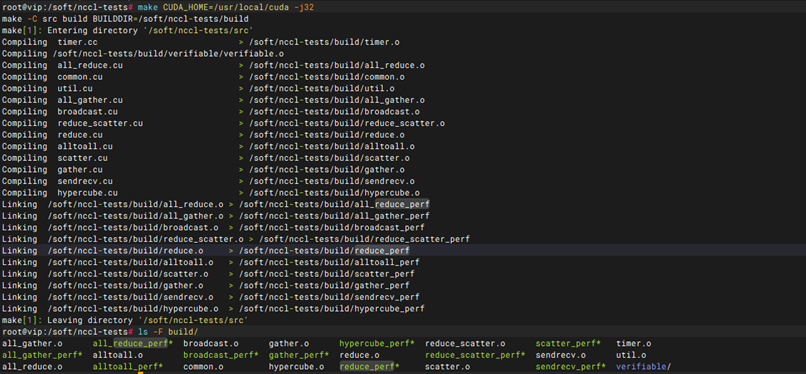The height and width of the screenshot is (374, 806).
Task: Select /soft/nccl-tests/build/sendrecv_perf in the Linking line
Action: tap(329, 297)
